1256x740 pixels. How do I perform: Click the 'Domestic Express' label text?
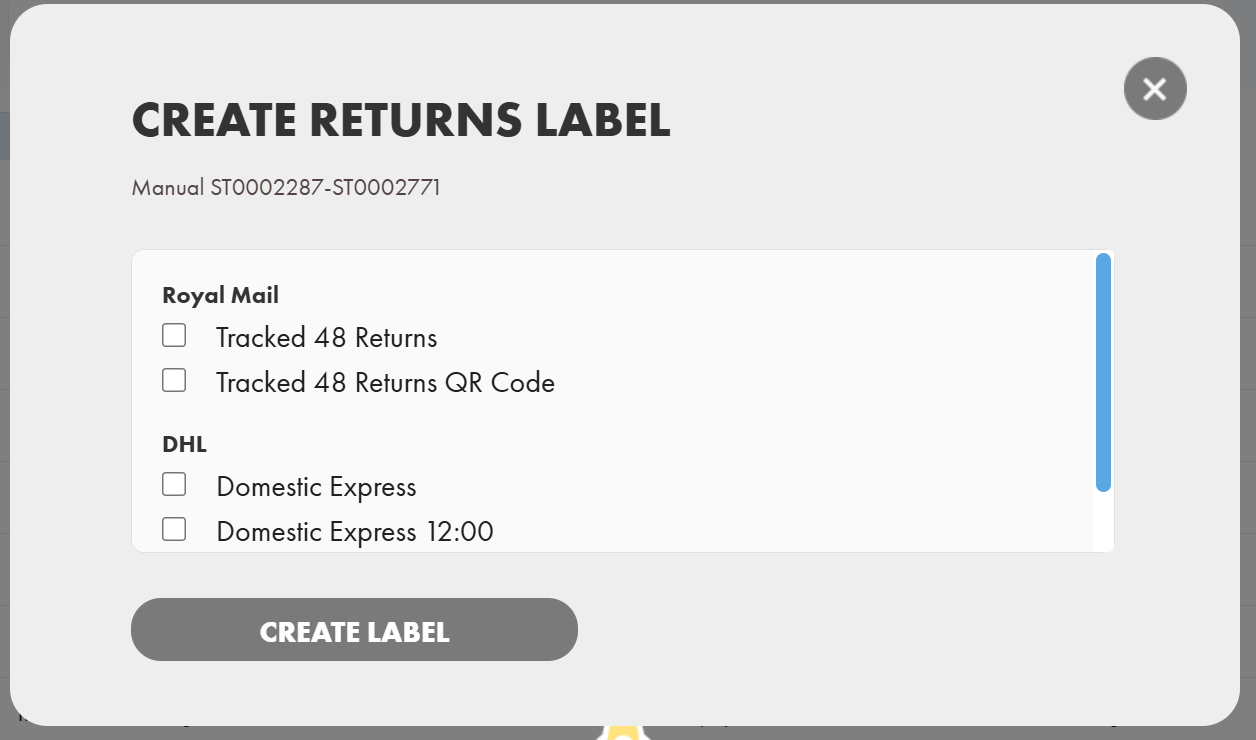316,487
